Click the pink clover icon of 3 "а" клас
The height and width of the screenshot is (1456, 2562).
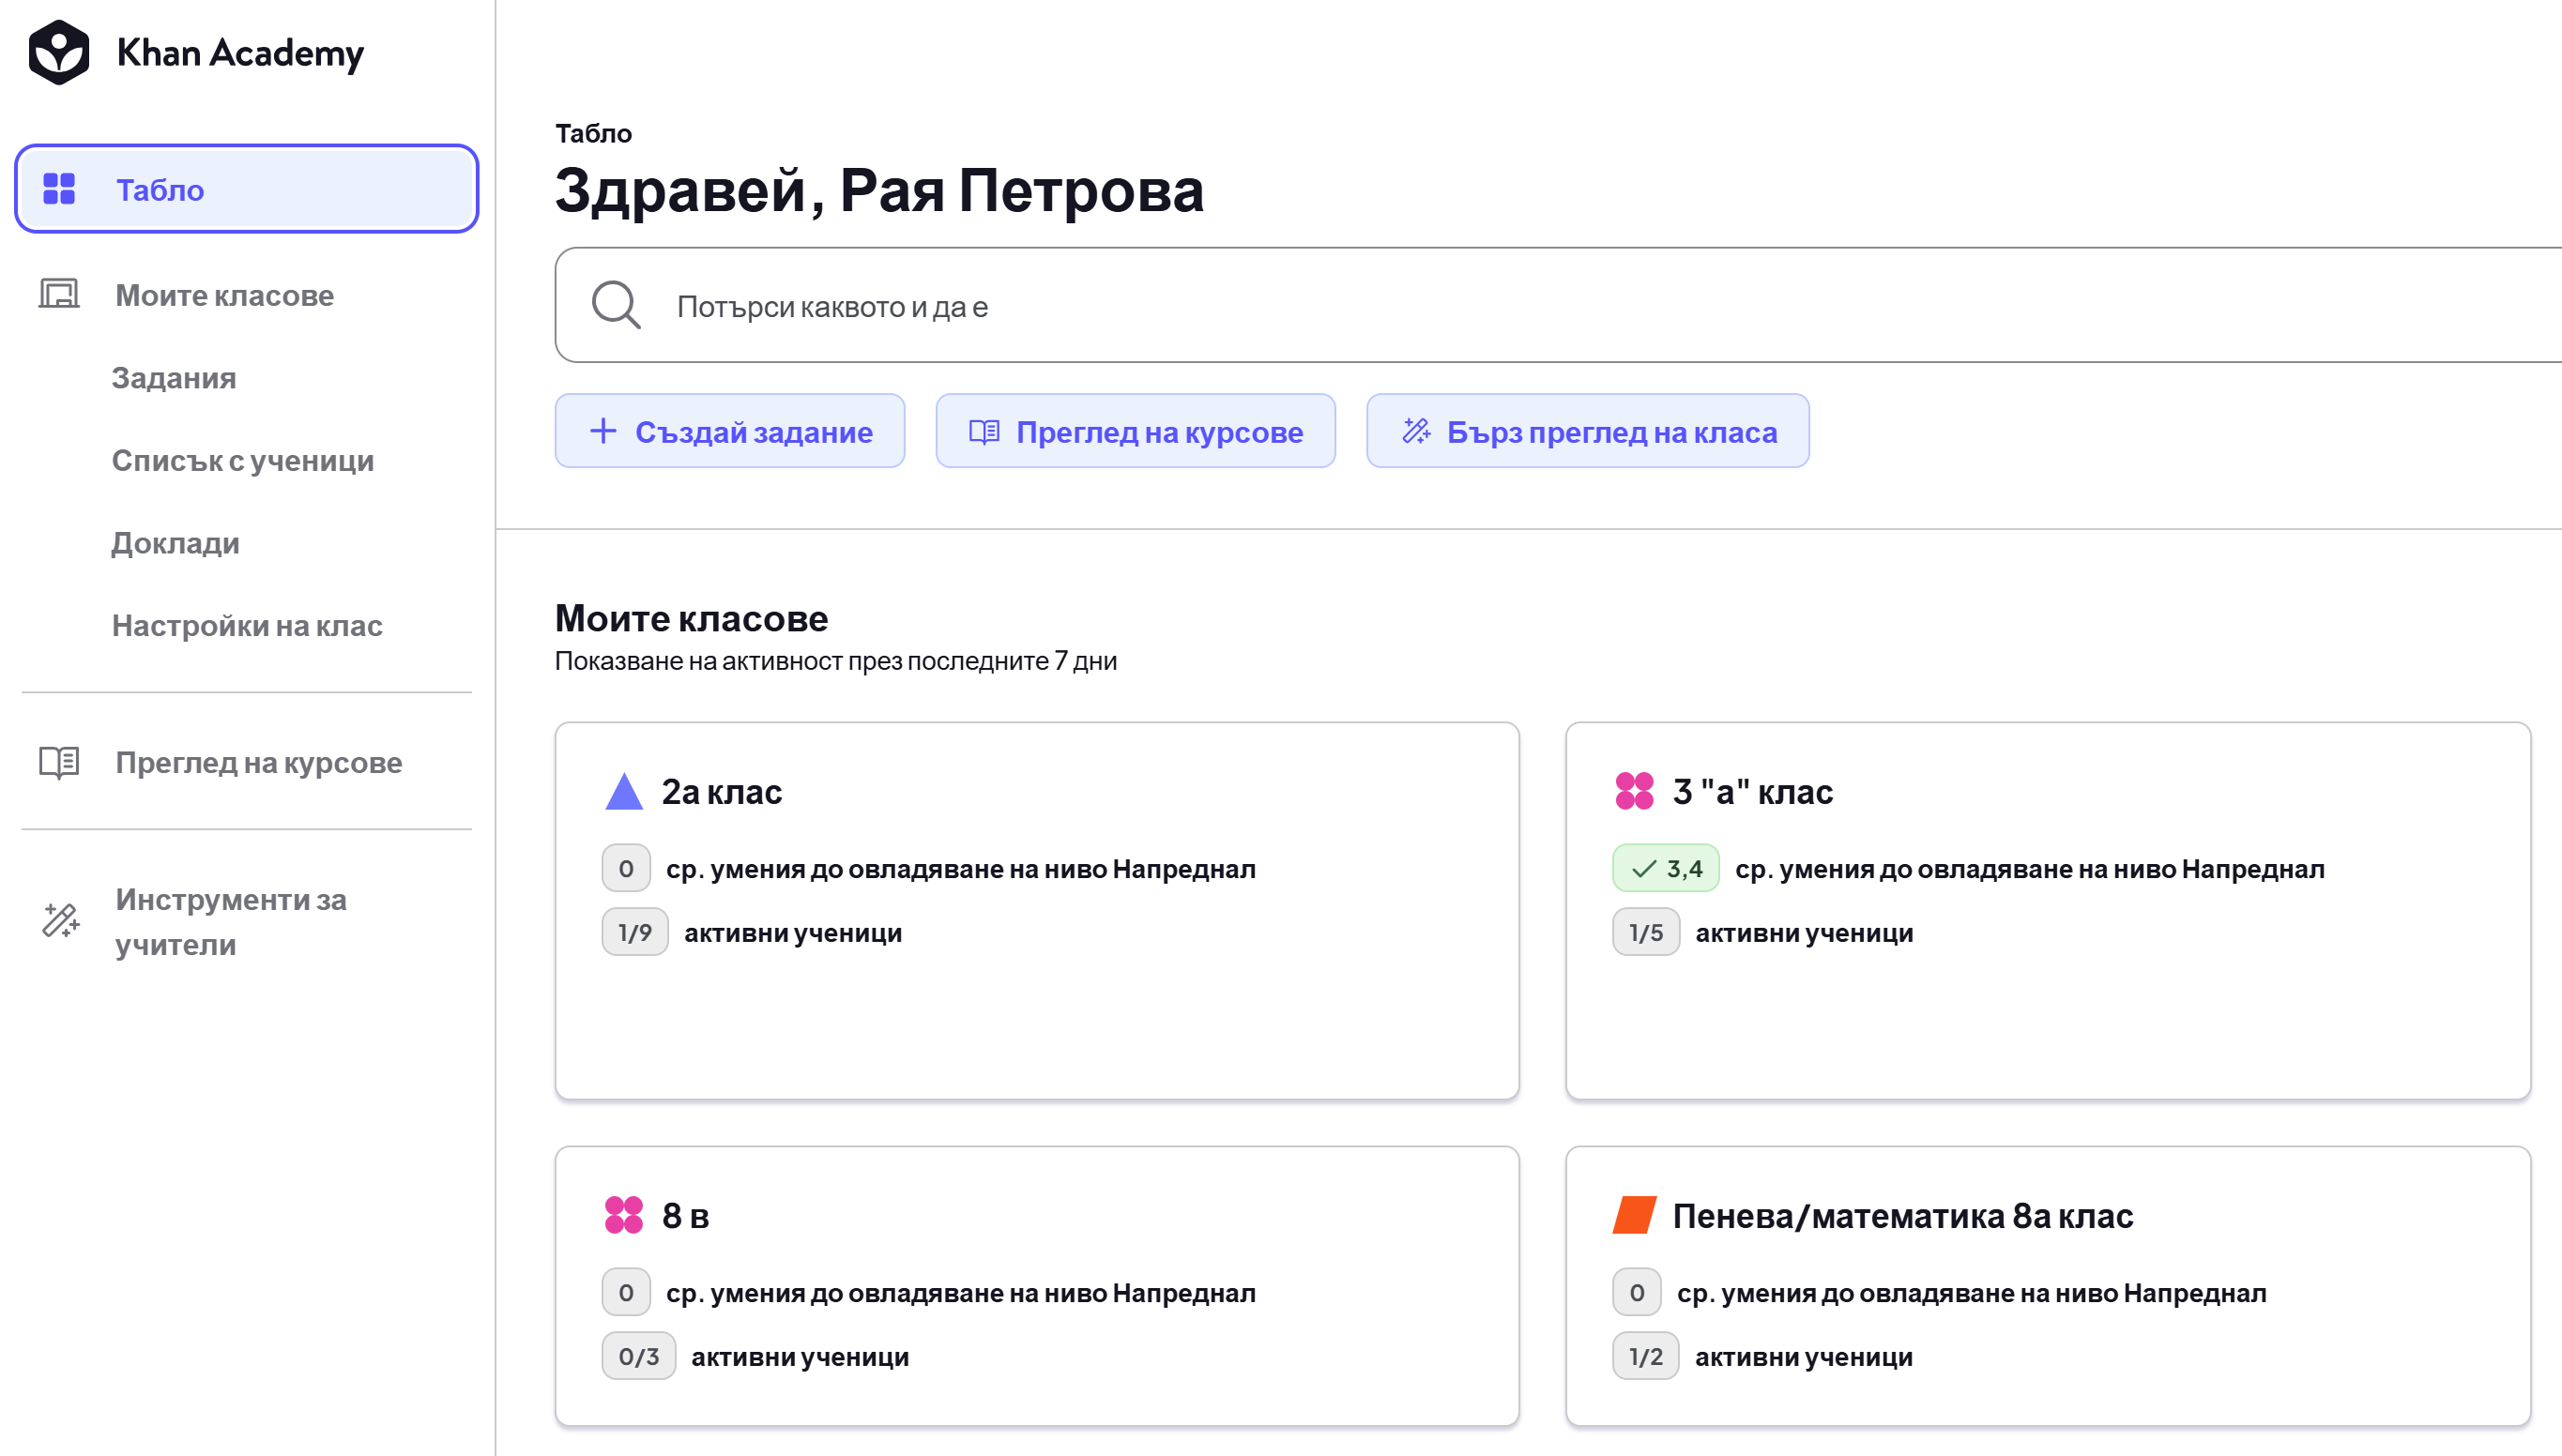point(1634,791)
